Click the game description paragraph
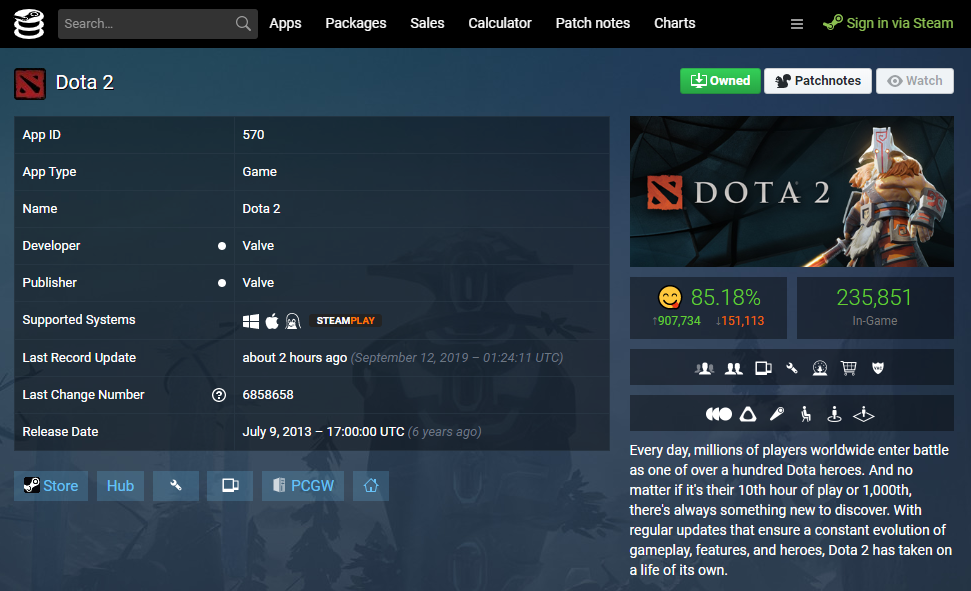The height and width of the screenshot is (591, 971). [x=791, y=510]
